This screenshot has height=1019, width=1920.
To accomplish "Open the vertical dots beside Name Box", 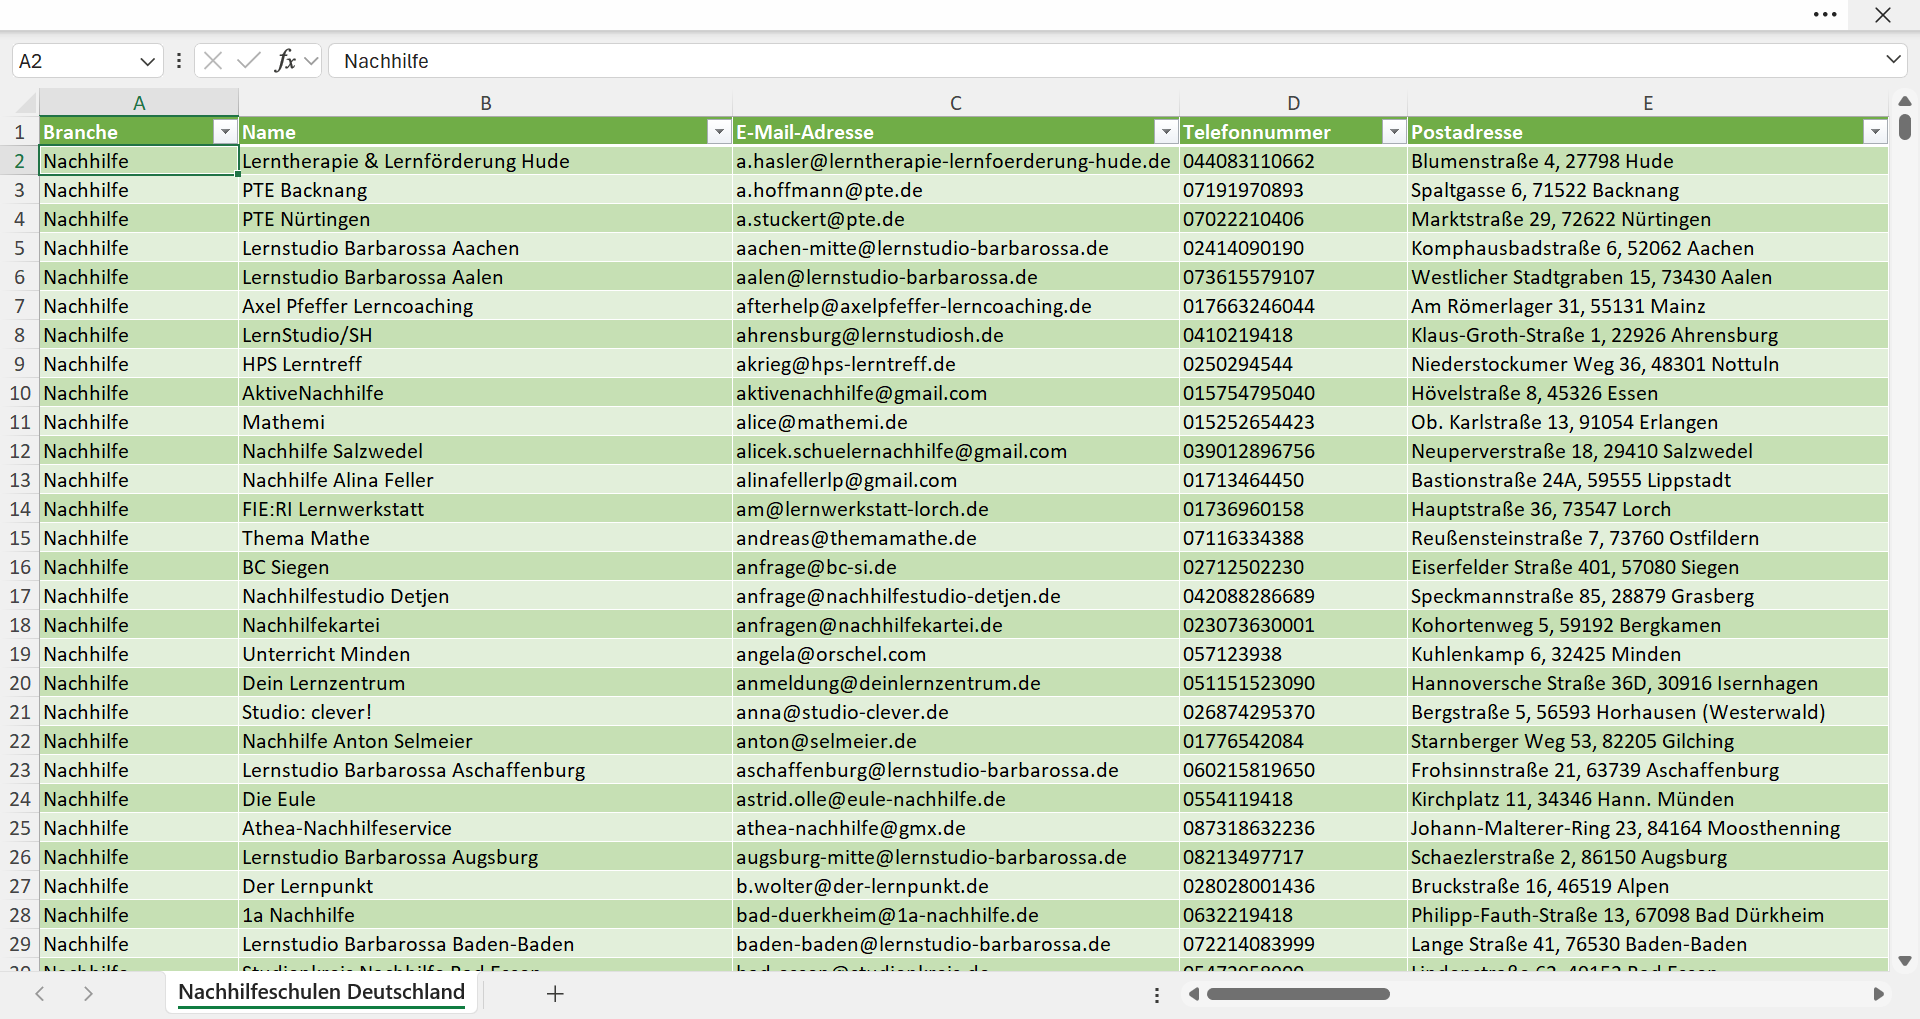I will 179,61.
